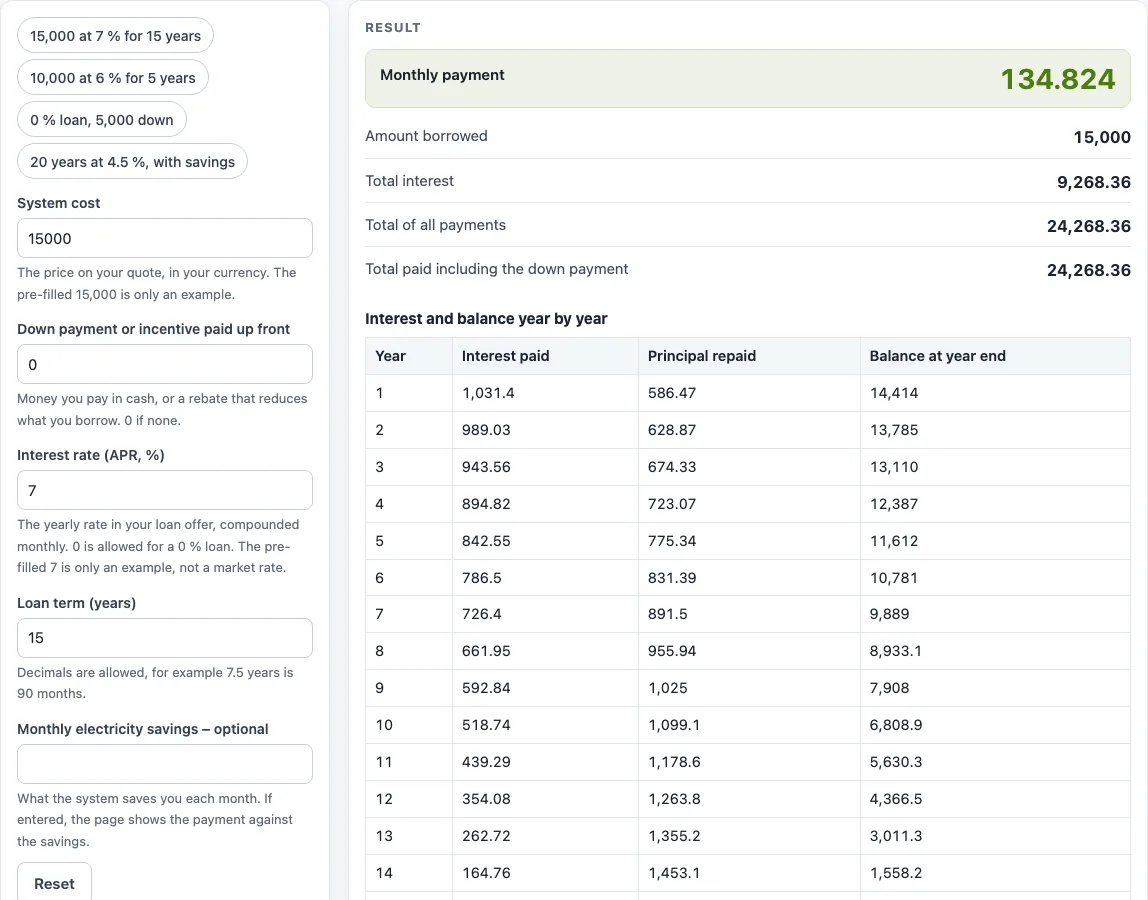
Task: Click the Total interest value 9,268.36
Action: pyautogui.click(x=1094, y=182)
